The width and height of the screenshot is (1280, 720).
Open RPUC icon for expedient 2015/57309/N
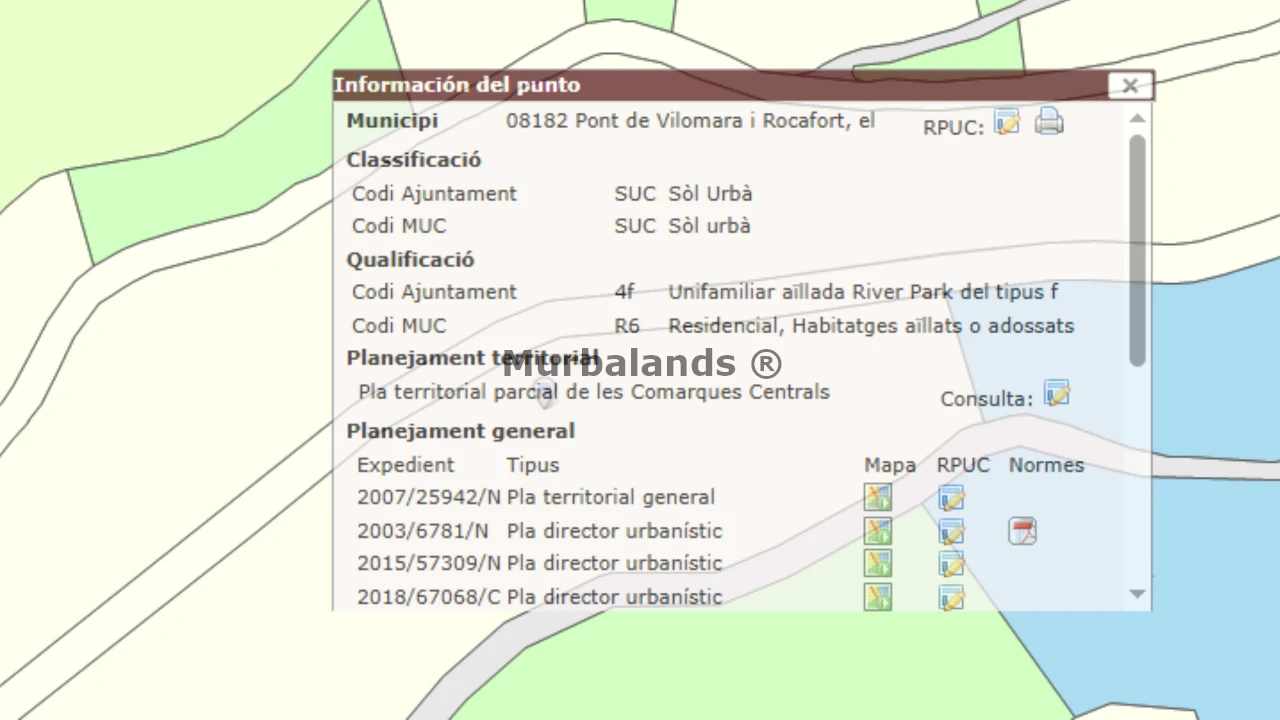pos(951,564)
